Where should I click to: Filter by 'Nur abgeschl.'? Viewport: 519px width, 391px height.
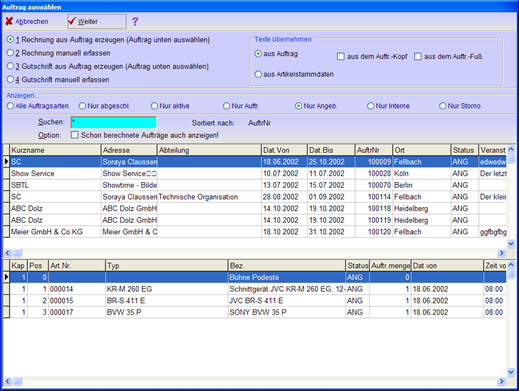104,106
